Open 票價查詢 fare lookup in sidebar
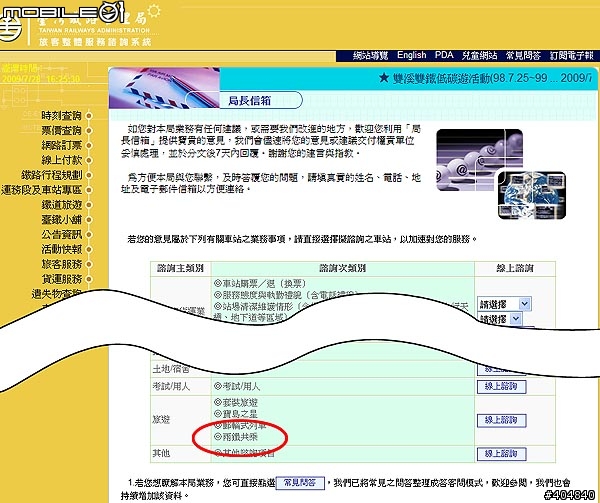Screen dimensions: 600x503 [x=62, y=130]
